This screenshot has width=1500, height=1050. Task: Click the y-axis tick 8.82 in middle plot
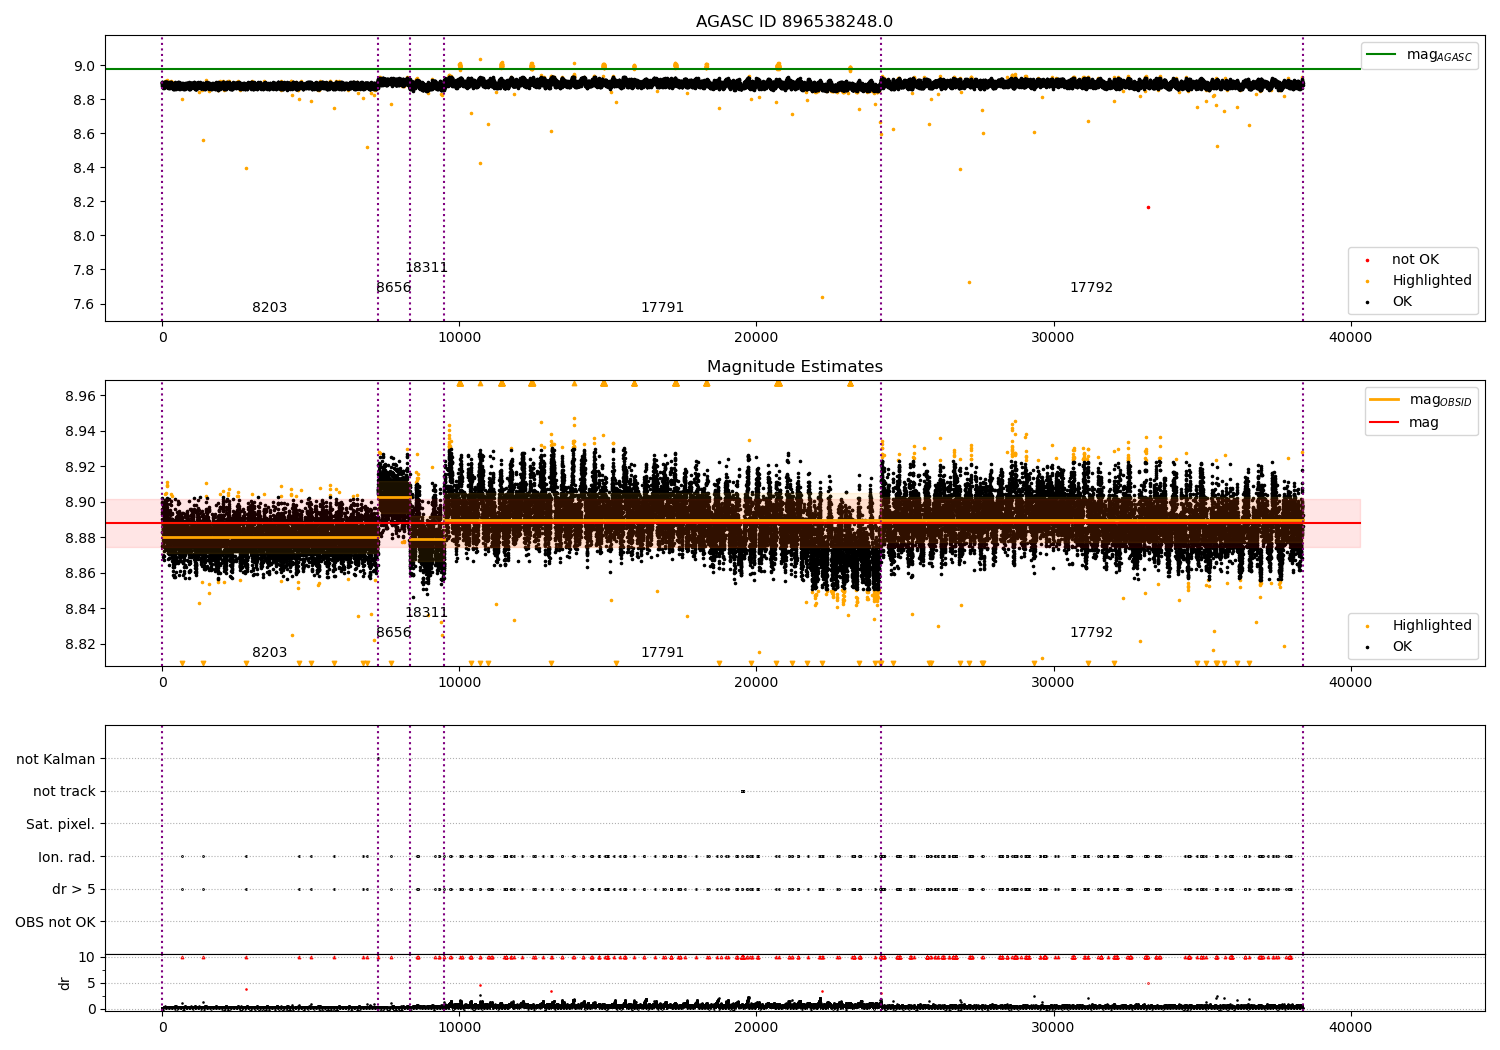(x=81, y=644)
